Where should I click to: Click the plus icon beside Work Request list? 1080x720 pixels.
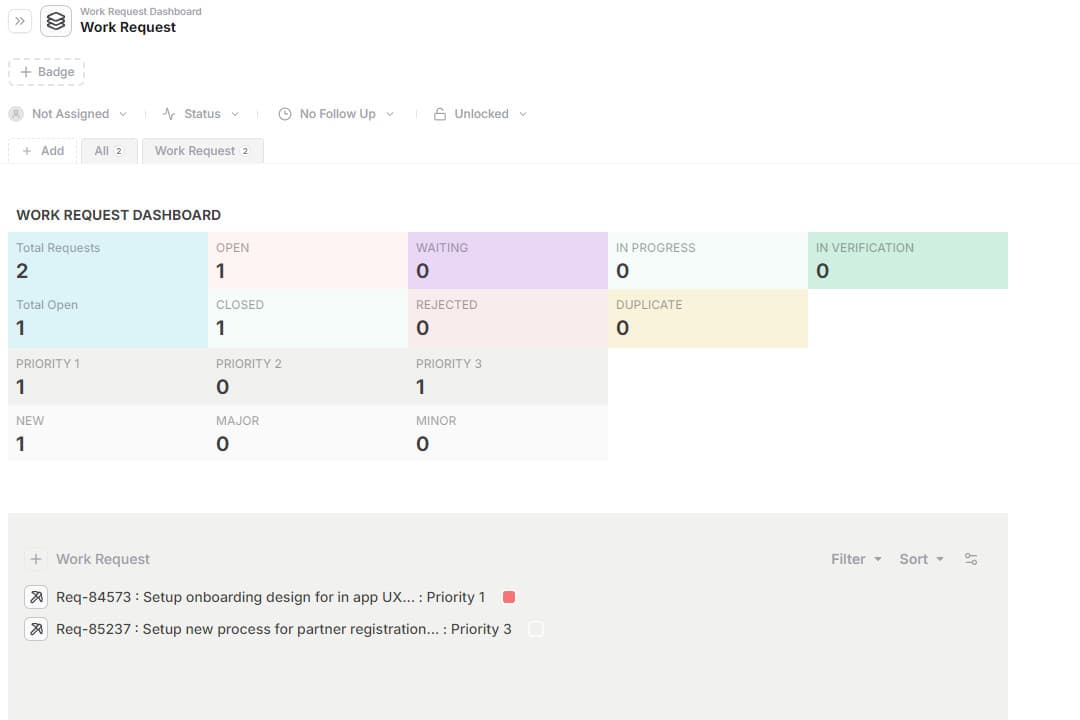(x=36, y=559)
